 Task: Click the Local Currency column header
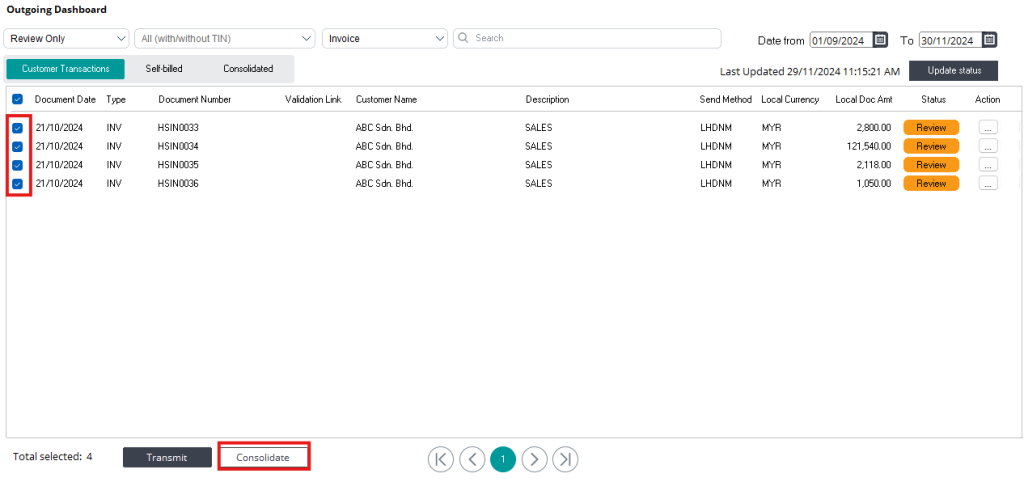coord(790,99)
